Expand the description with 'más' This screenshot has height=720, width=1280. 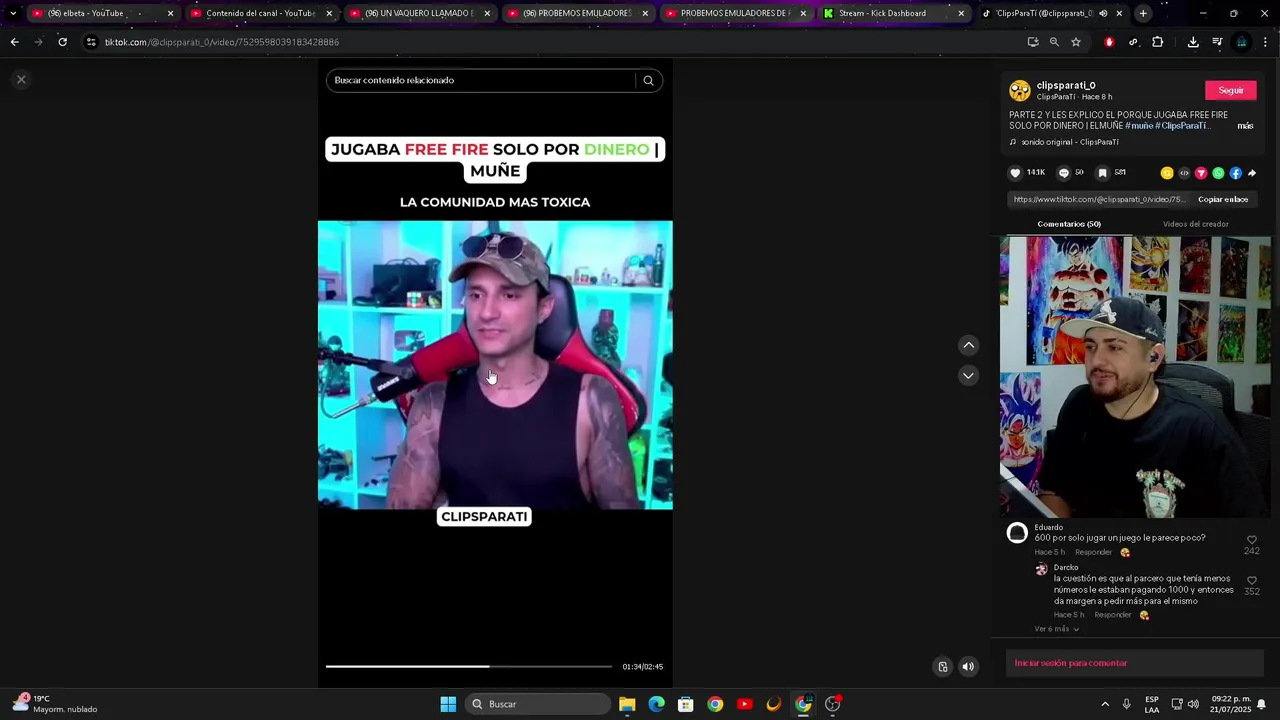1245,126
